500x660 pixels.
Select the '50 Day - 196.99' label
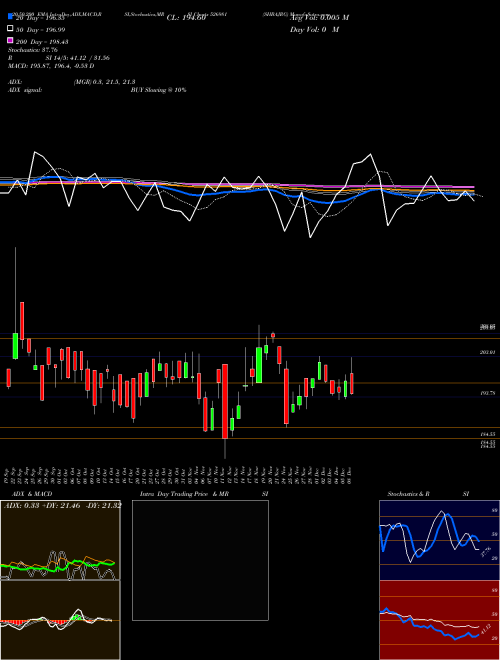pos(40,29)
